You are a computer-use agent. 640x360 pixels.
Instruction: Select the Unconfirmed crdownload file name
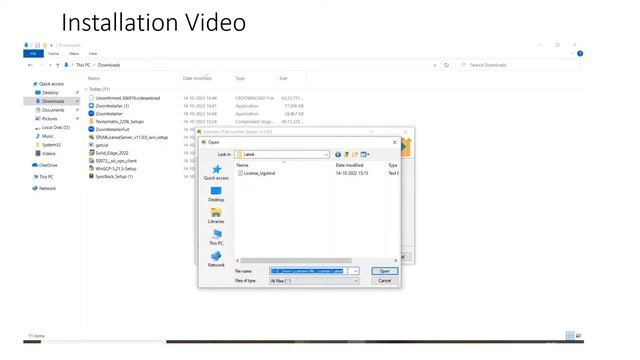(128, 98)
